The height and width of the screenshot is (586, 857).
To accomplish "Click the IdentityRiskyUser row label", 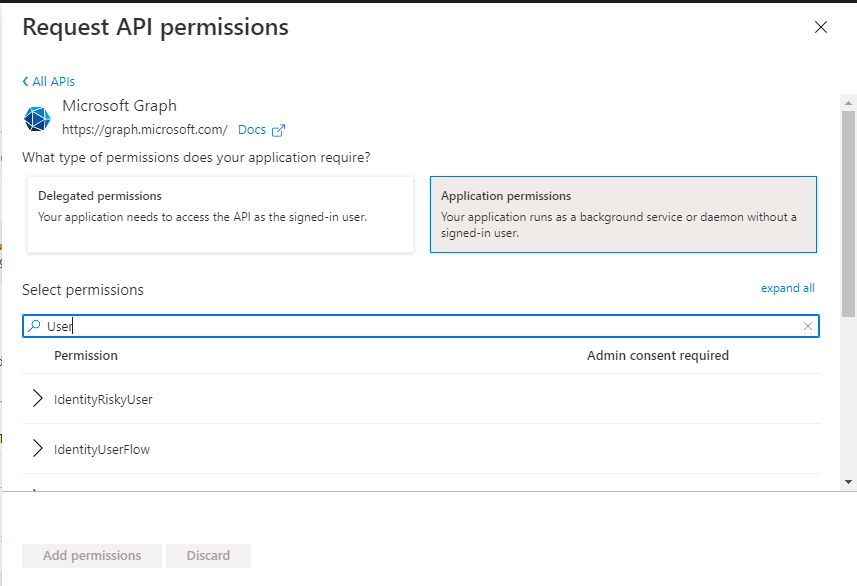I will click(x=103, y=400).
